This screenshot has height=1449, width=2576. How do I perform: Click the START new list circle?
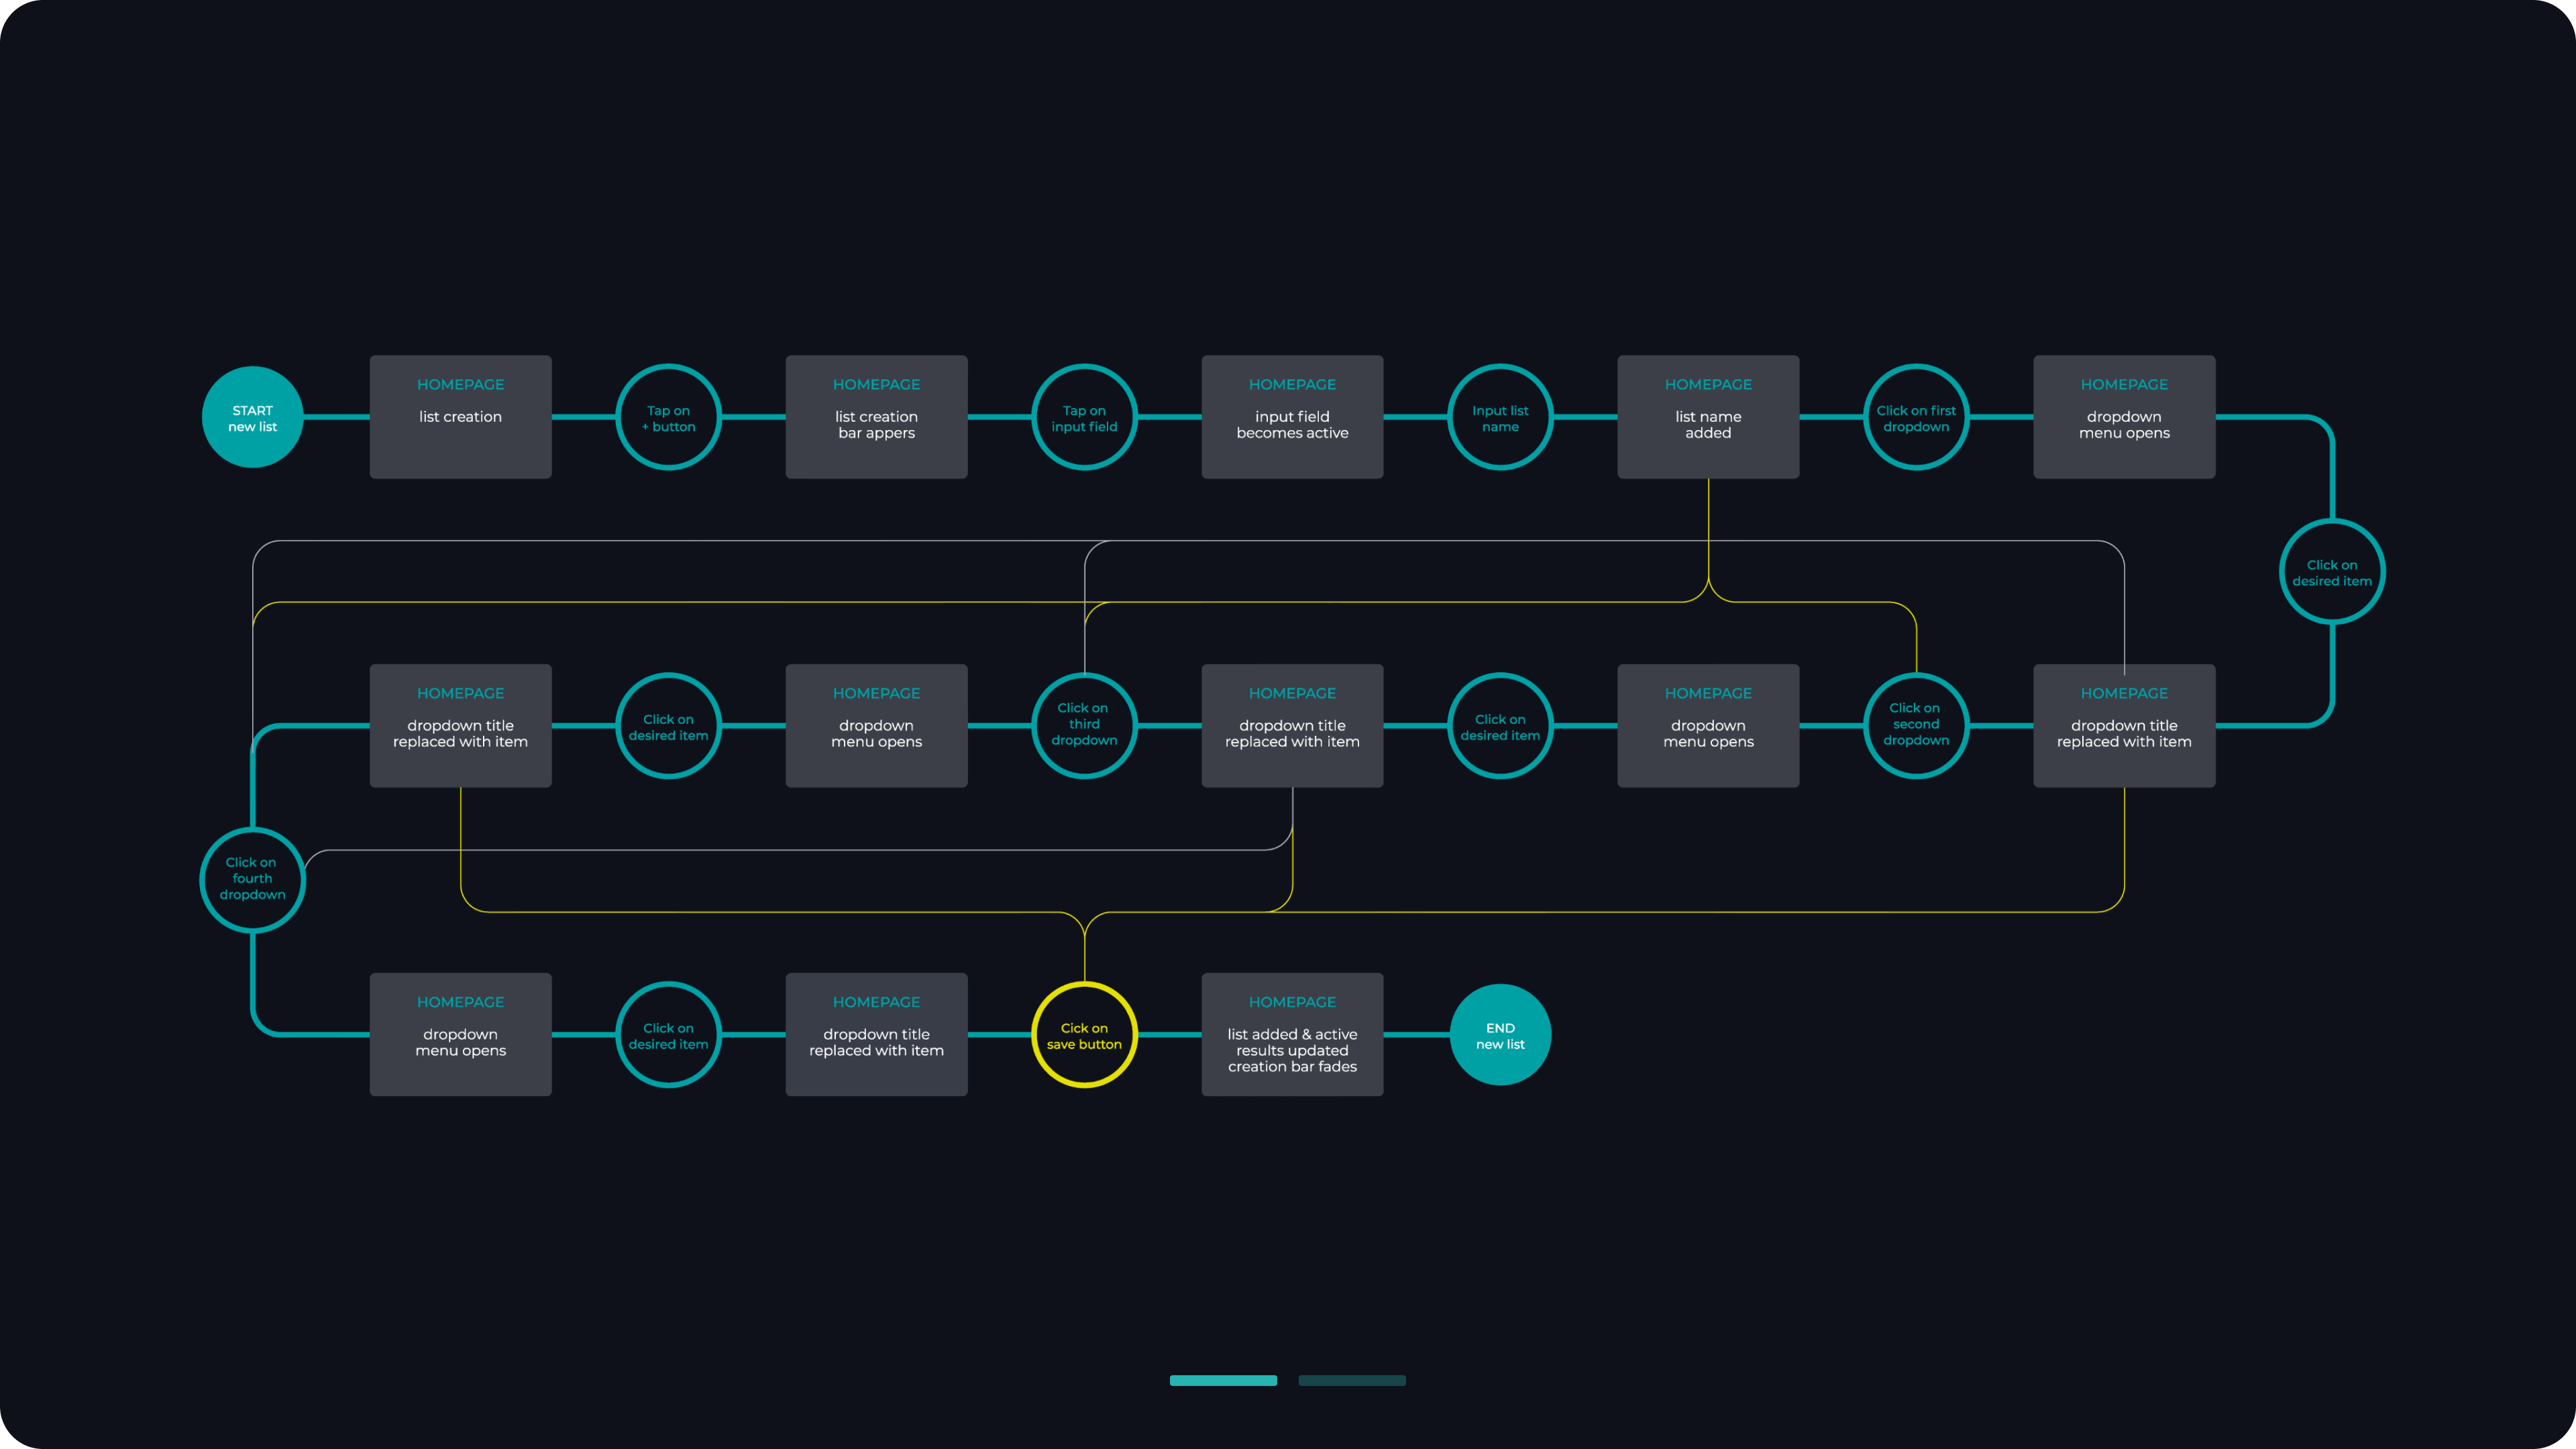(252, 417)
